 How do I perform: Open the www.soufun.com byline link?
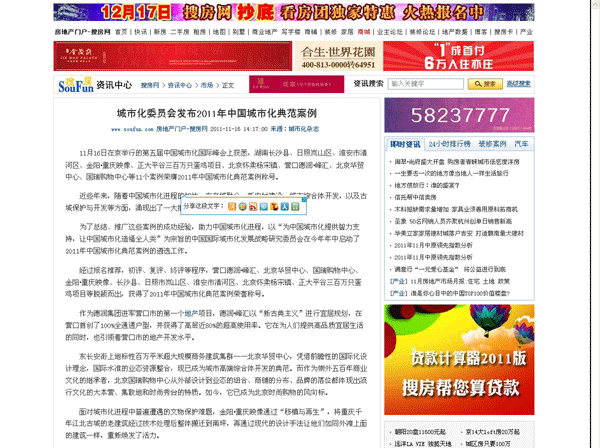click(132, 129)
